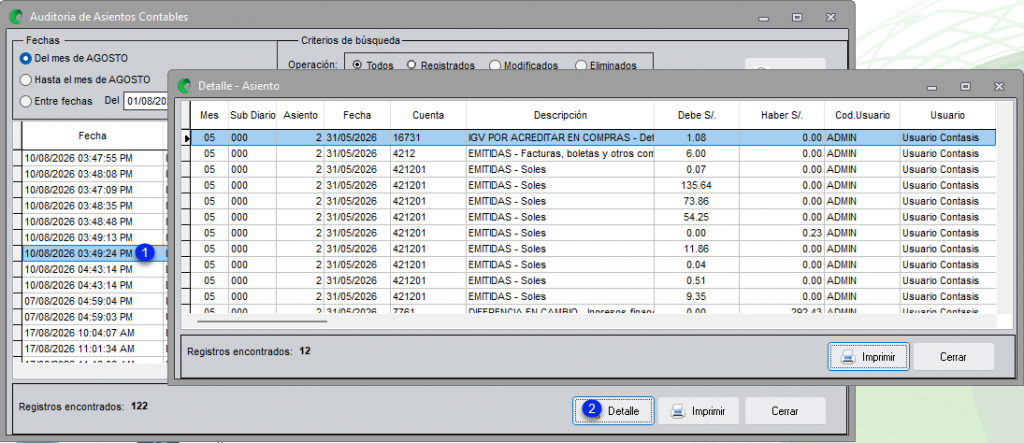Close the Detalle - Asiento window with X
Viewport: 1024px width, 443px height.
click(999, 86)
